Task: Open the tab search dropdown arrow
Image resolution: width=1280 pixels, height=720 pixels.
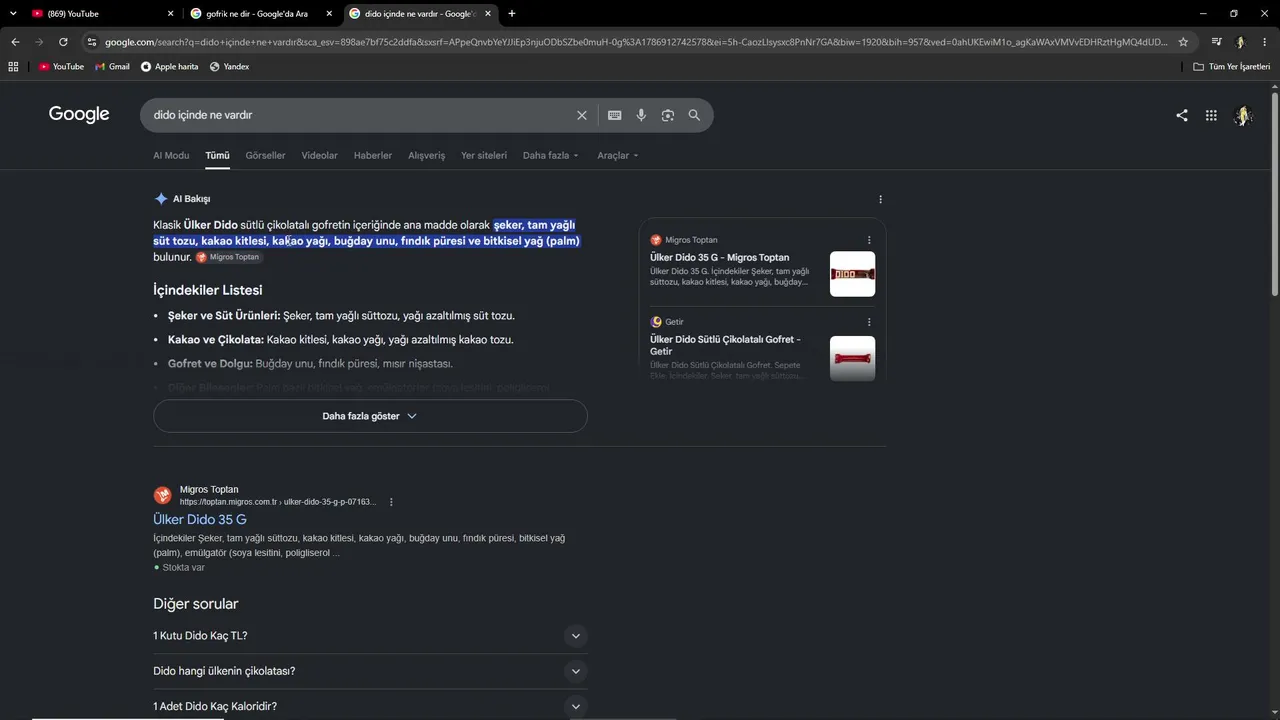Action: coord(13,13)
